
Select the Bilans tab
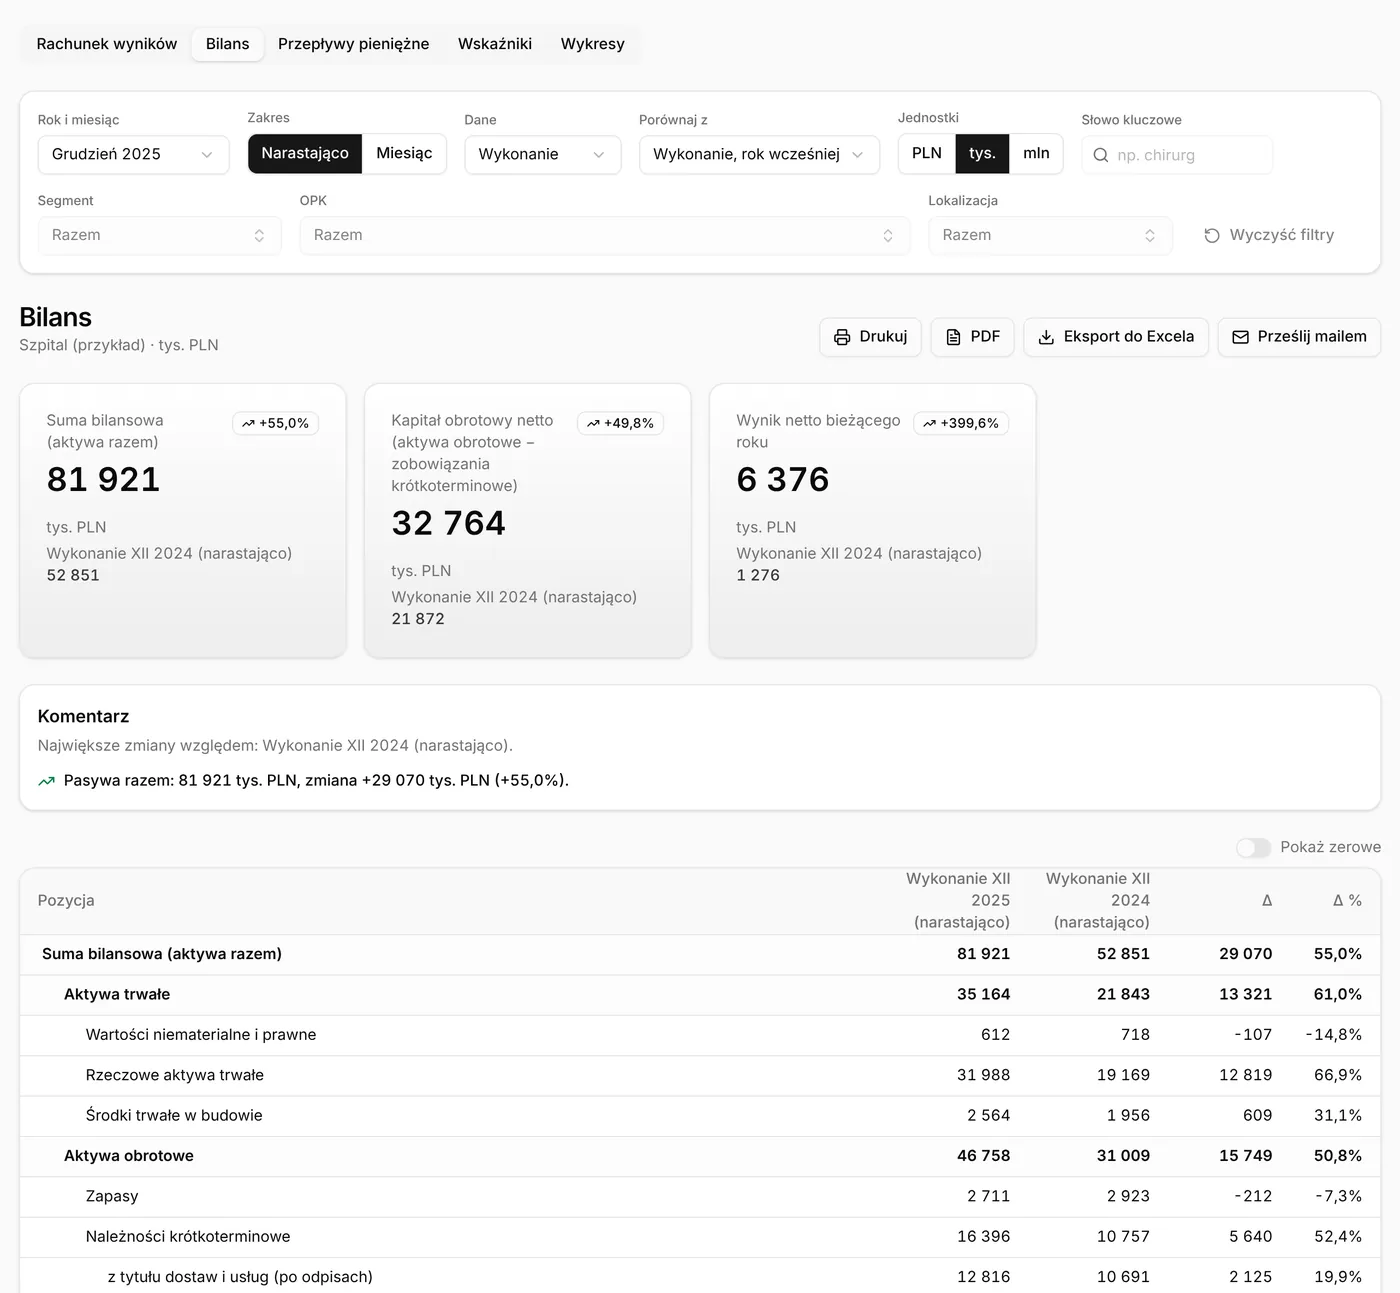point(228,44)
